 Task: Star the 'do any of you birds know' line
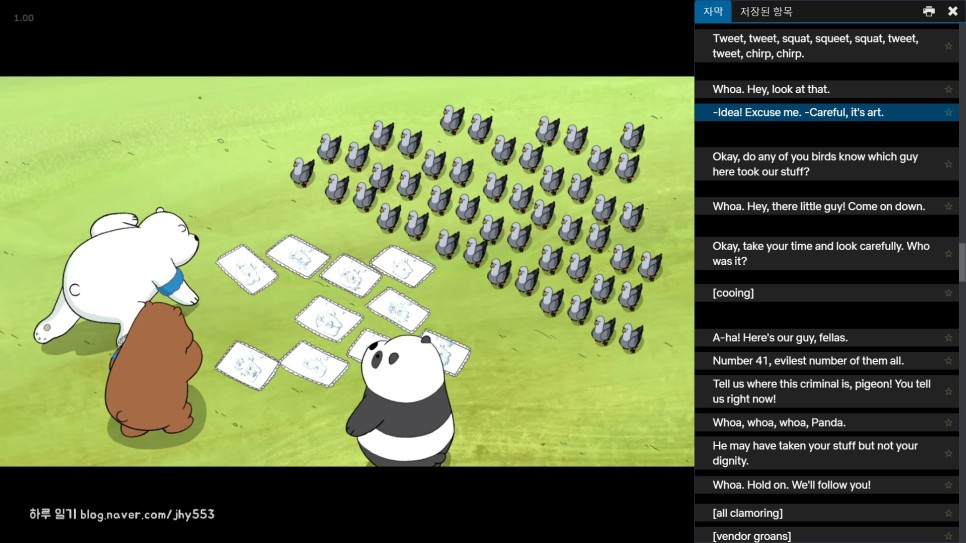pyautogui.click(x=948, y=164)
